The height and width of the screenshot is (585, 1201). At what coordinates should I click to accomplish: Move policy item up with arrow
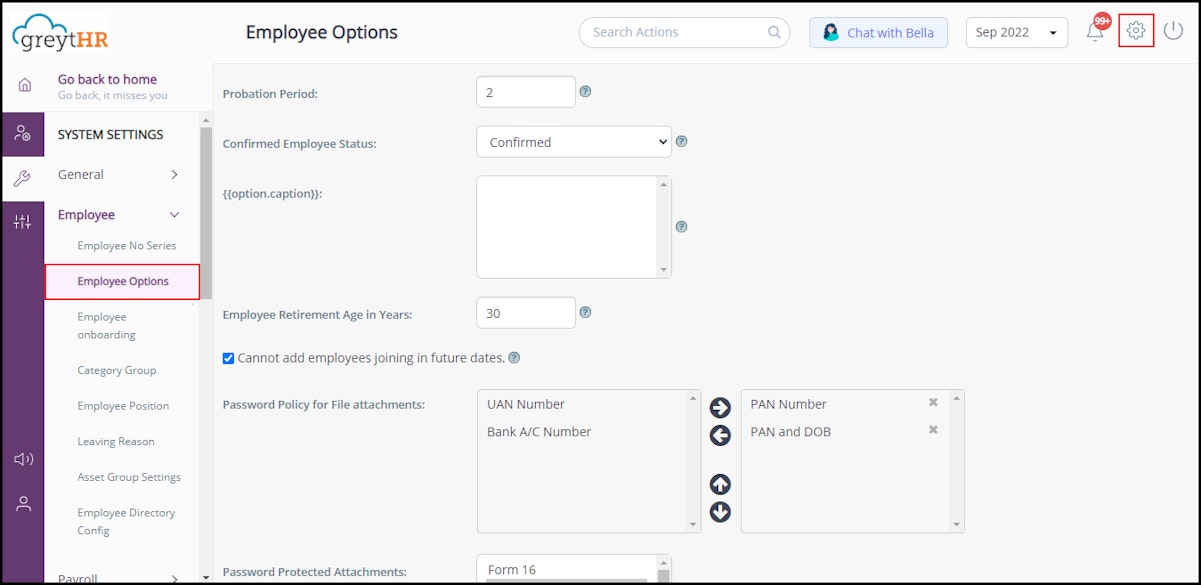tap(720, 485)
